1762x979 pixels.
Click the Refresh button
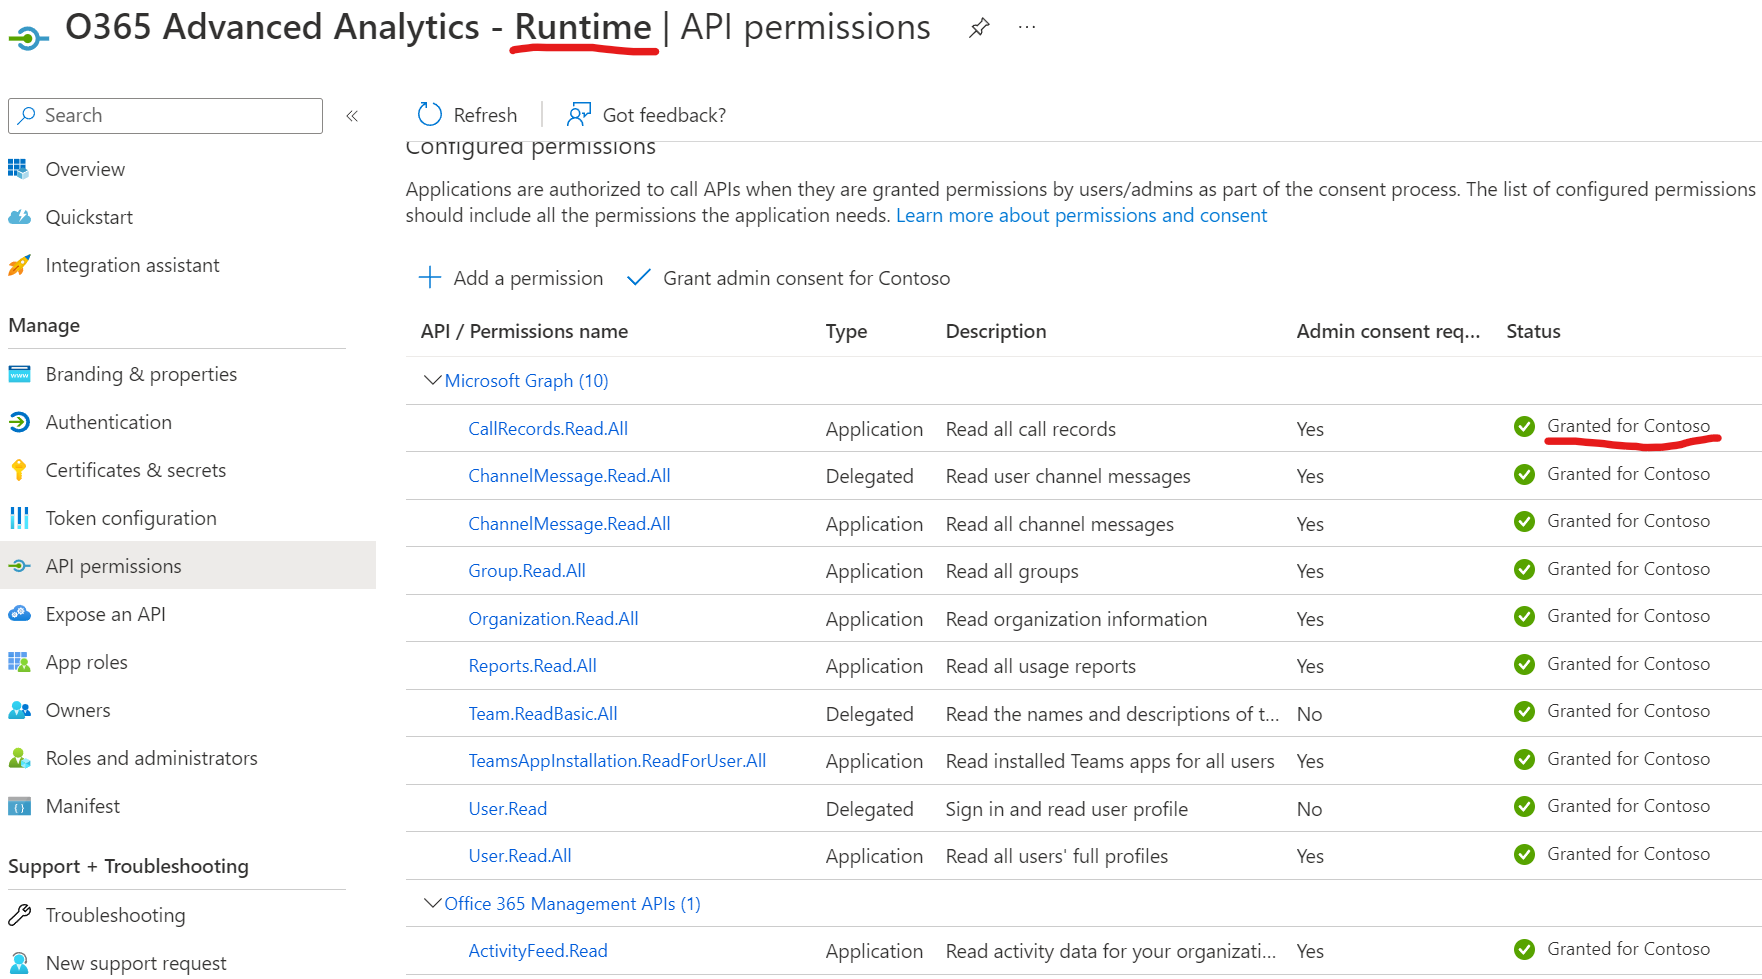(468, 115)
